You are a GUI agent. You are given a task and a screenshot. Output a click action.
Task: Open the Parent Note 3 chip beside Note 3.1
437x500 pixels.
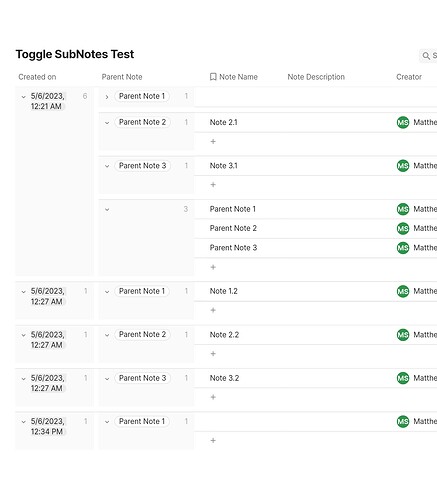(142, 166)
